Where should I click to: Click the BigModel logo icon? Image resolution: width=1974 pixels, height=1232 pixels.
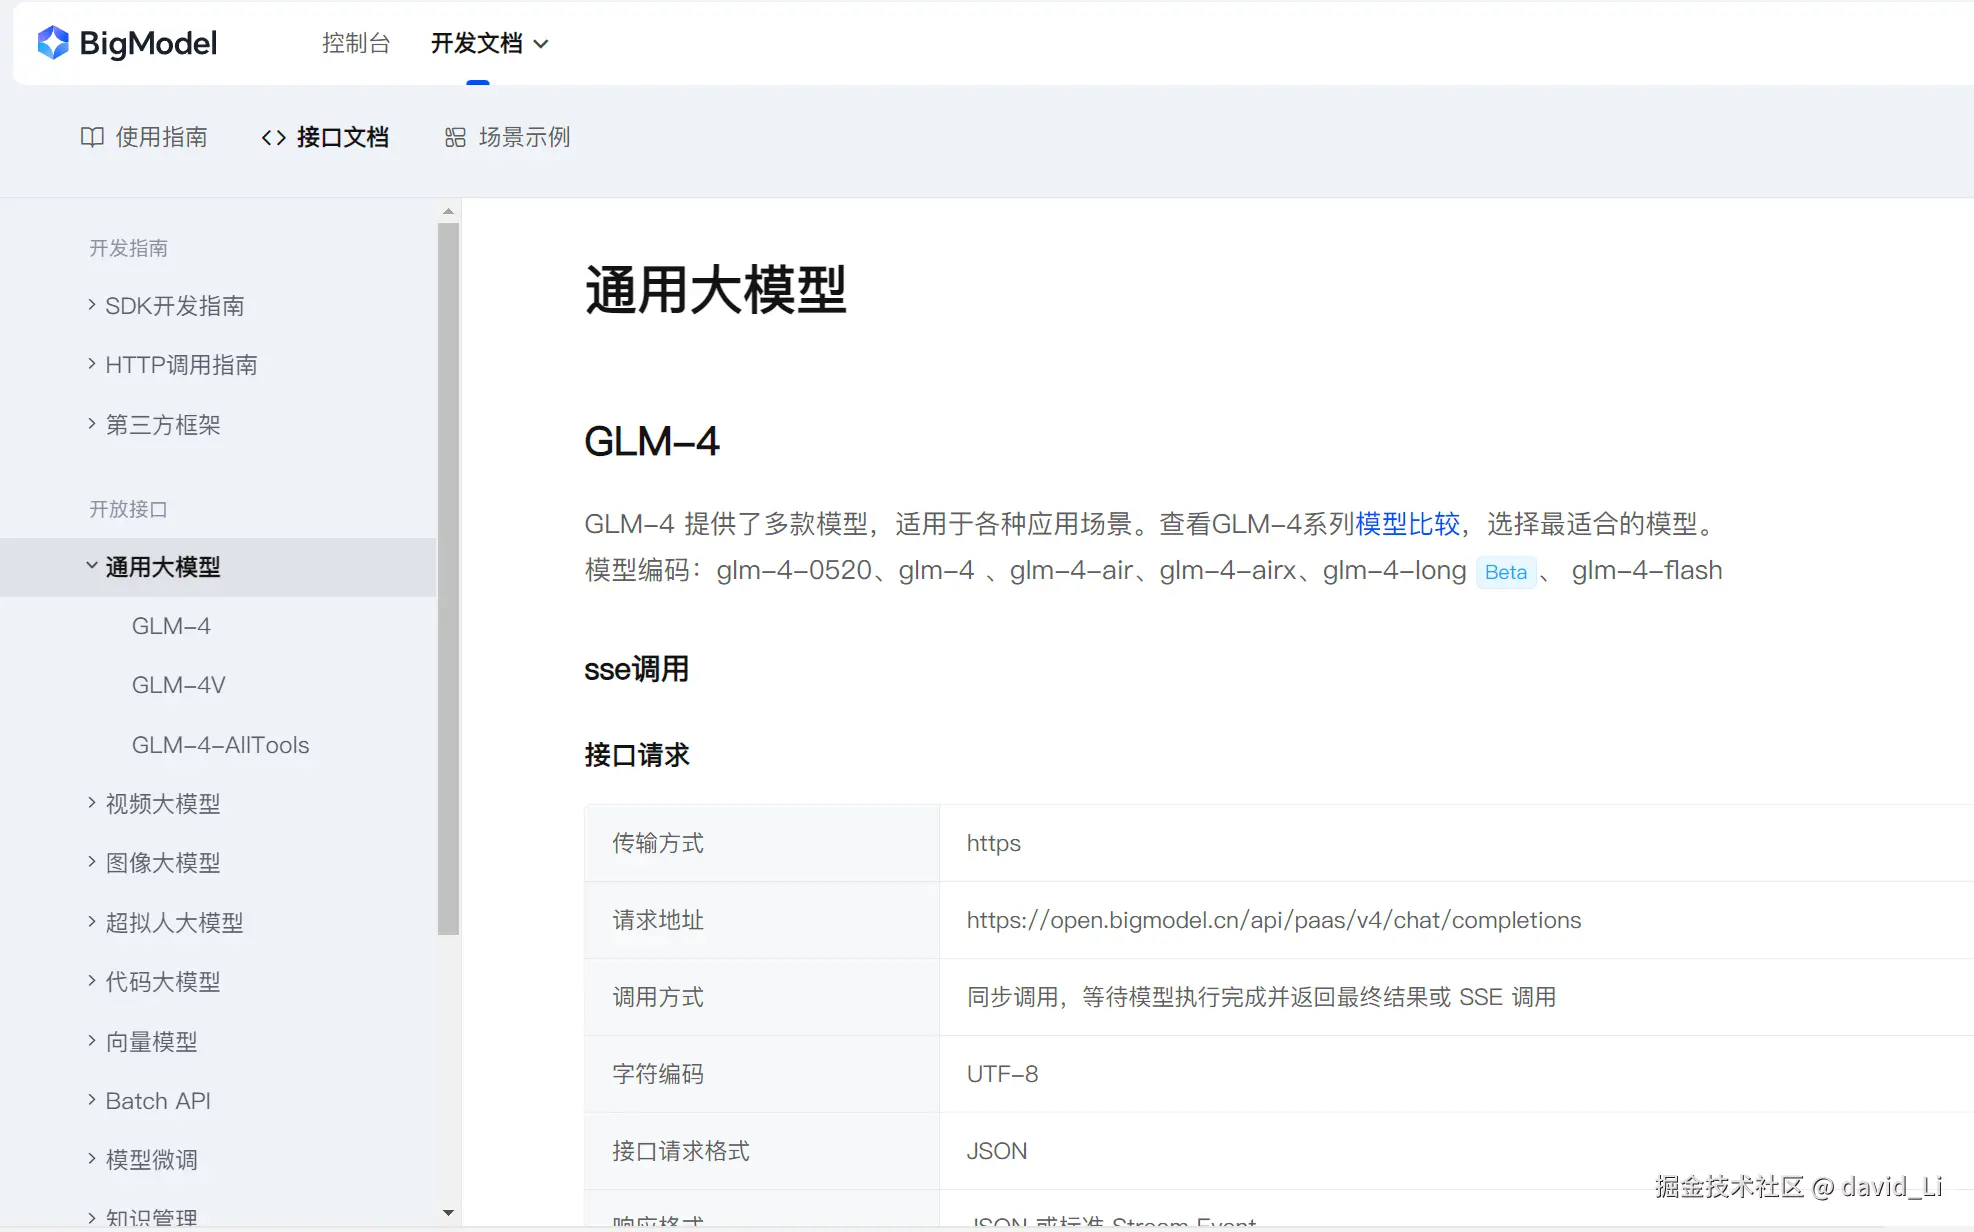click(x=53, y=43)
